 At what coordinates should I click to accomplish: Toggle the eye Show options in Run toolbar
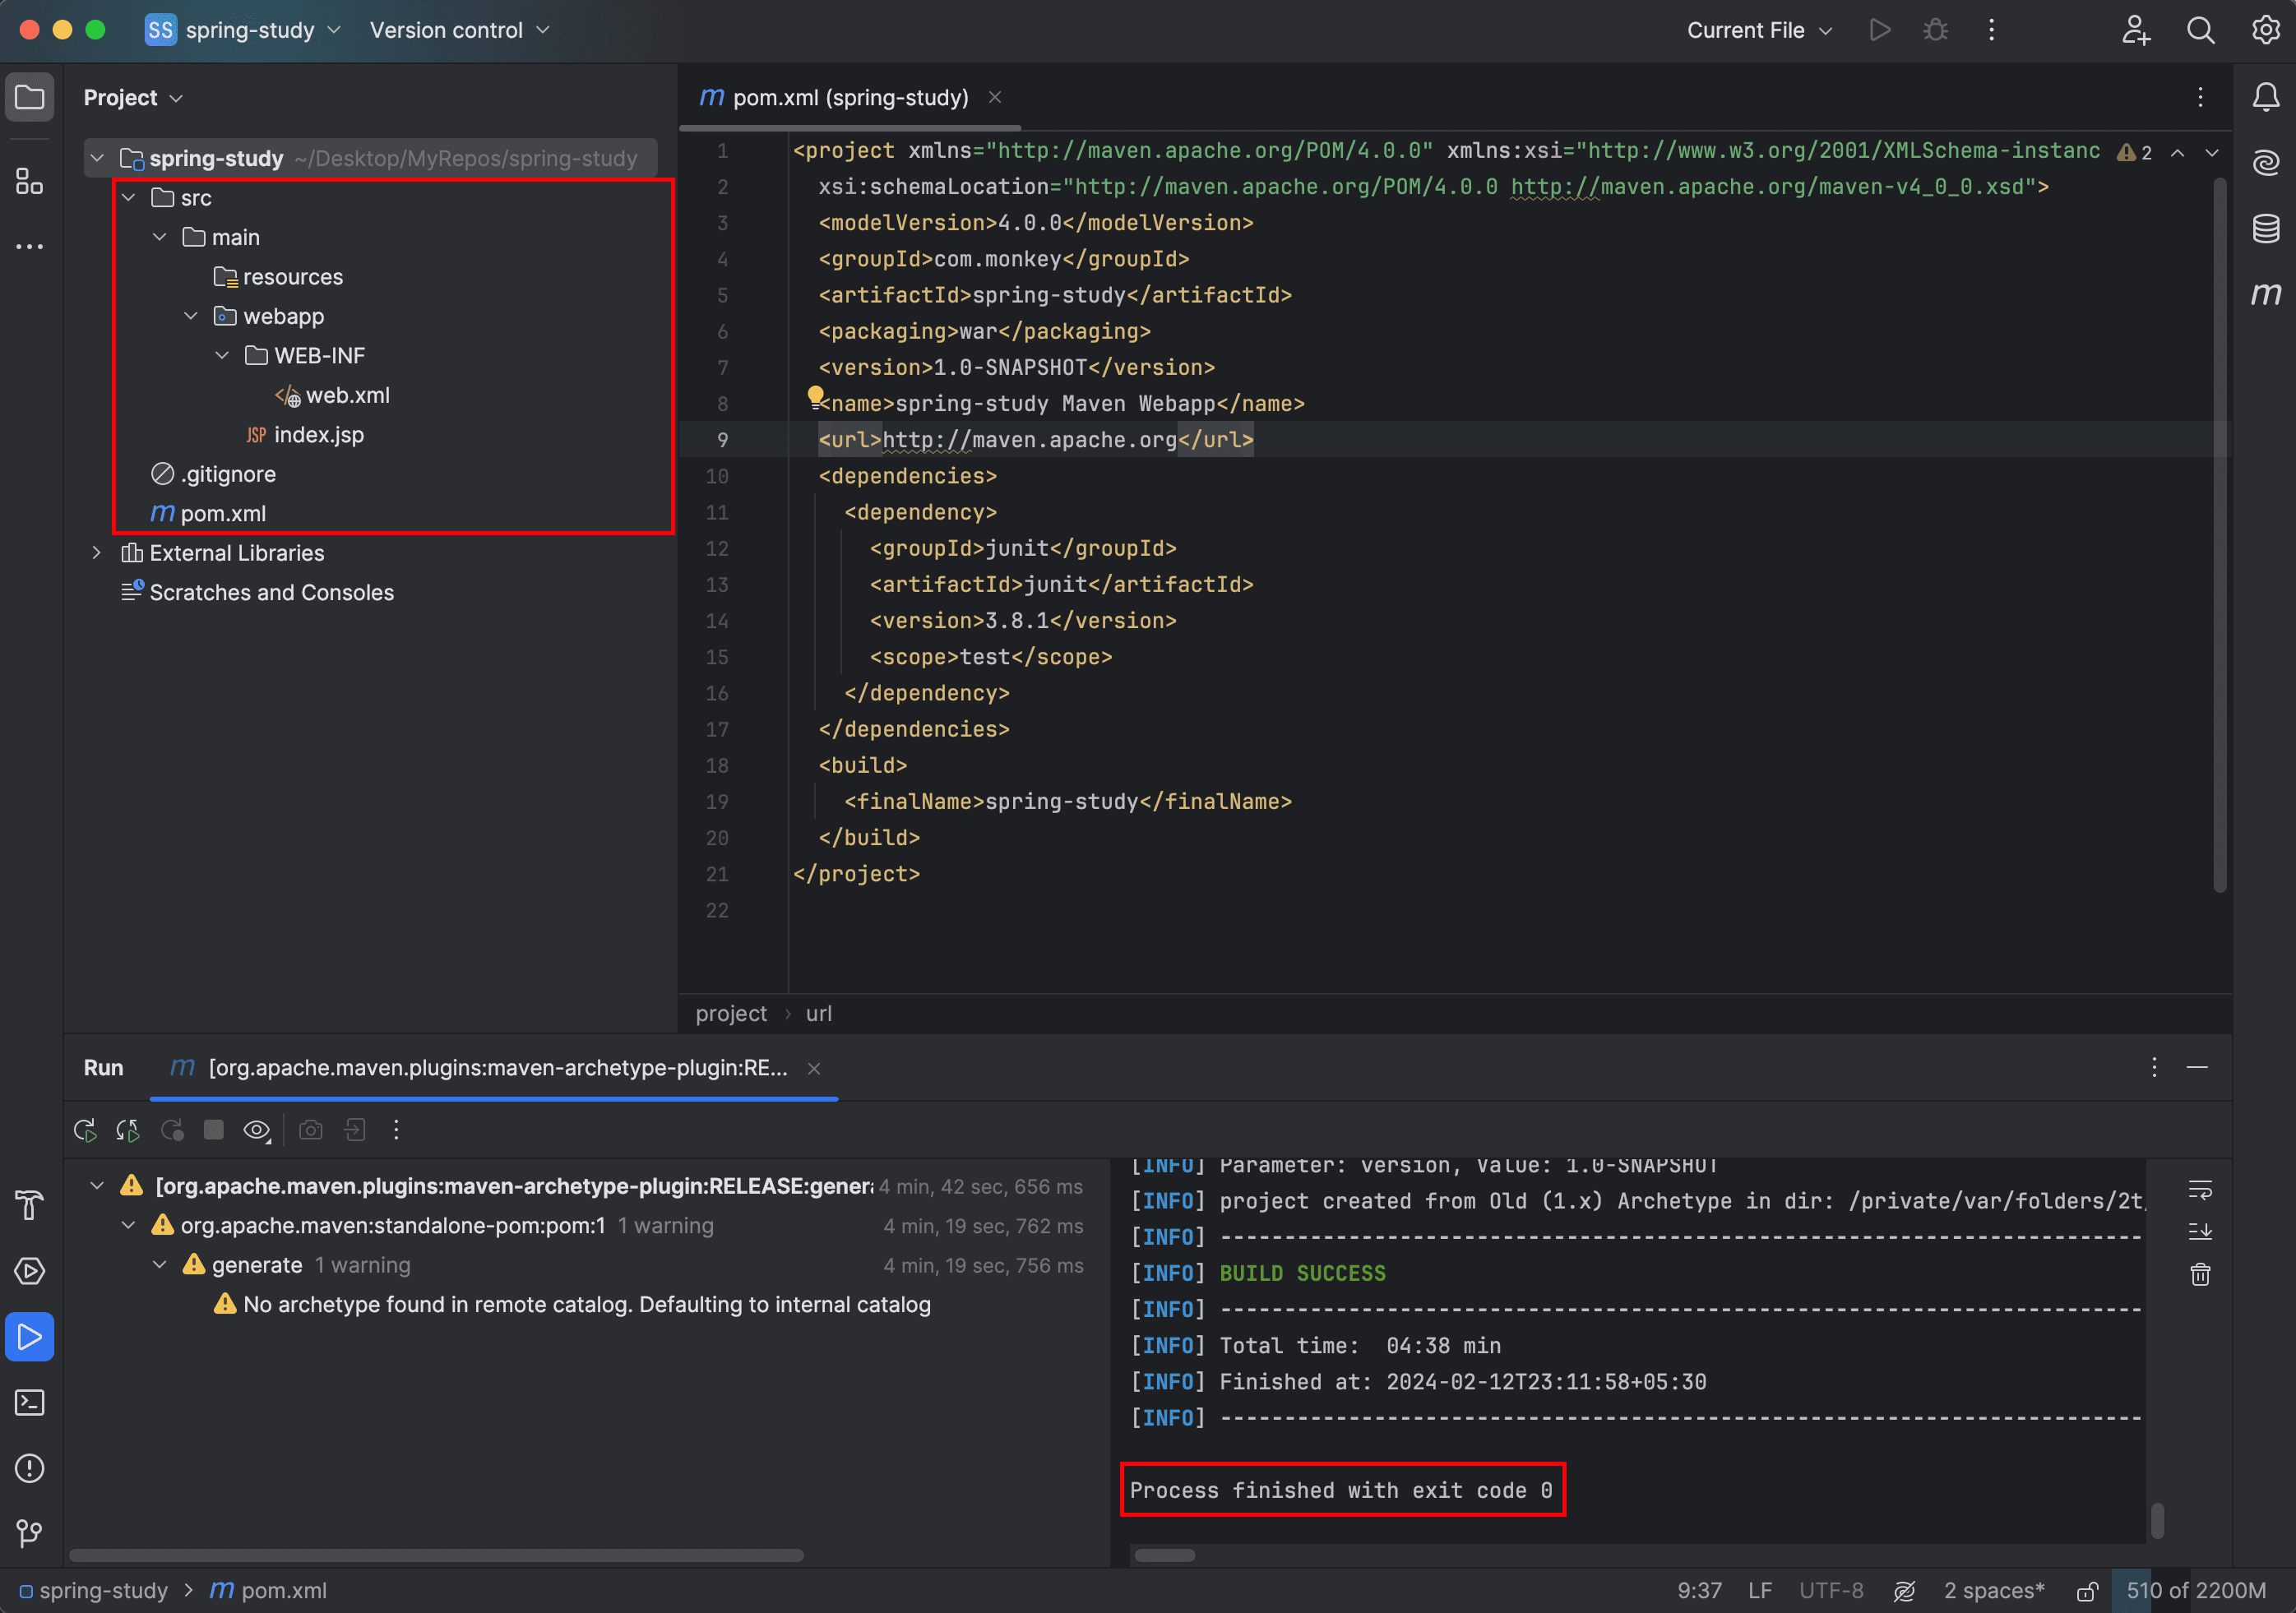coord(257,1130)
